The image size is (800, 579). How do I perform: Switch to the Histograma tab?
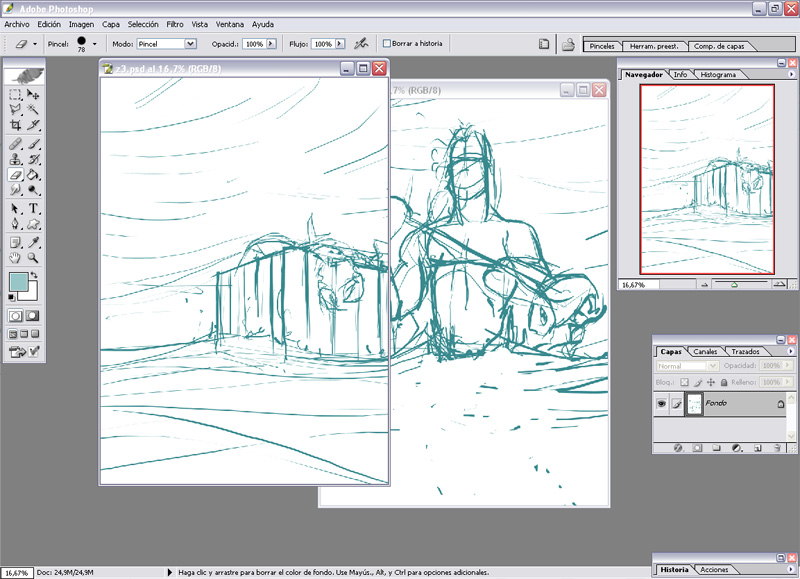point(718,74)
